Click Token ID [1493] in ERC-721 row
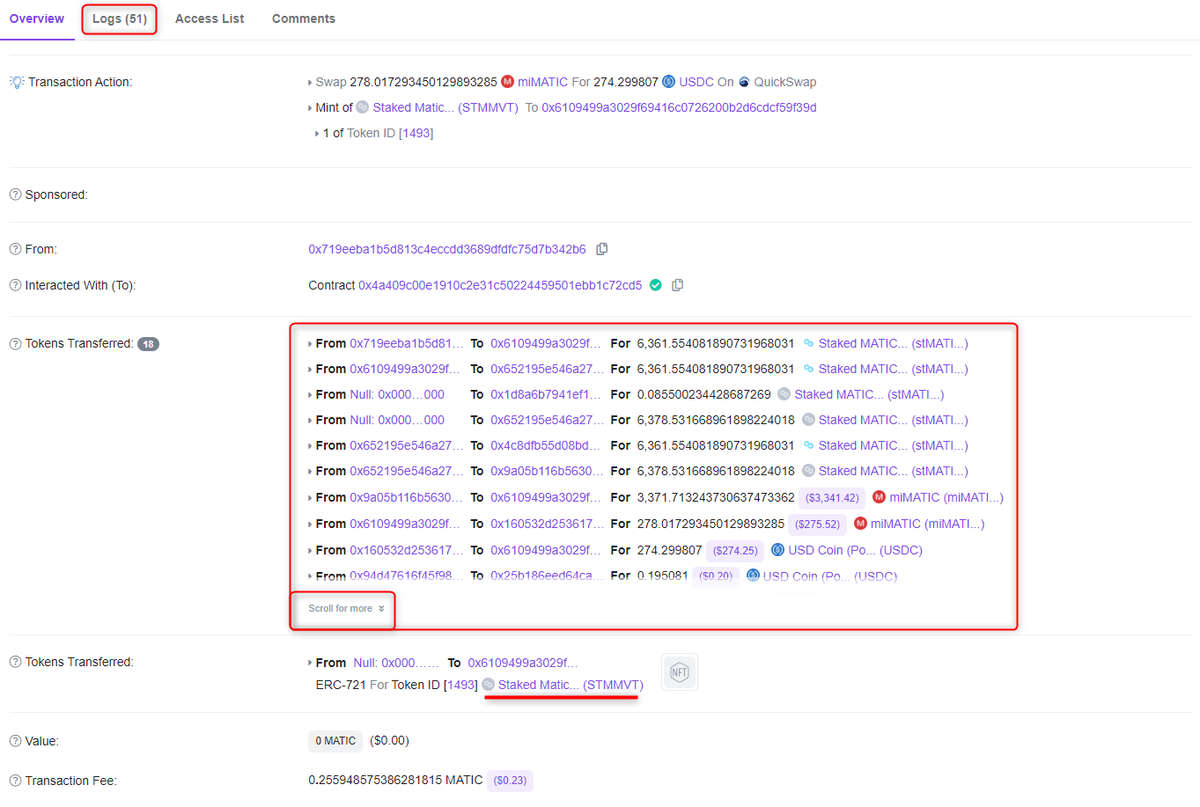The height and width of the screenshot is (807, 1200). tap(461, 685)
